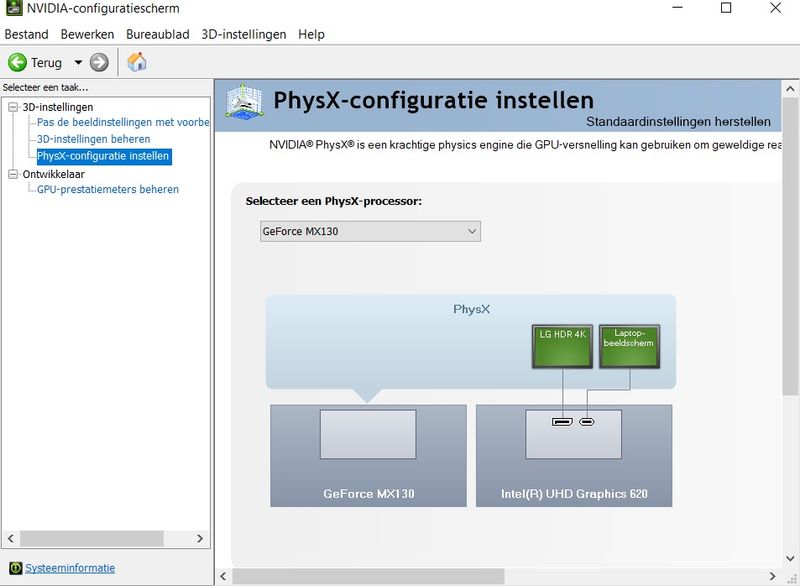800x586 pixels.
Task: Collapse the 3D-instellingen tree node
Action: point(13,107)
